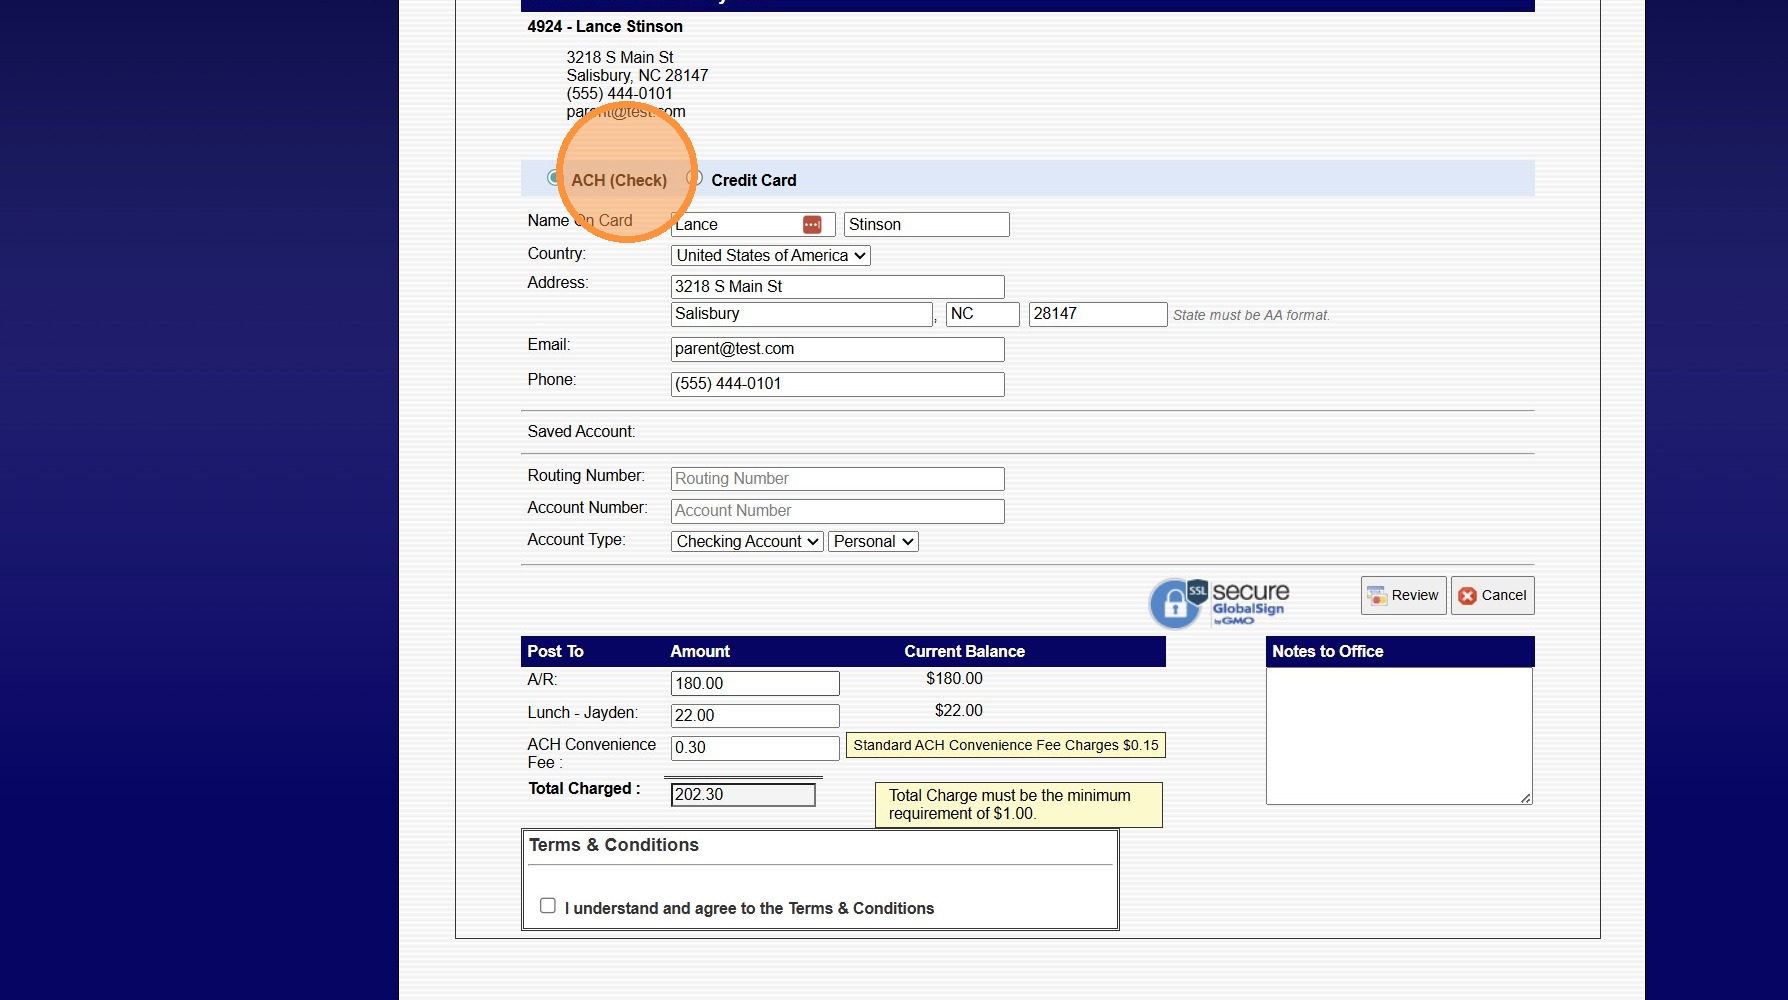Viewport: 1788px width, 1000px height.
Task: Click the ACH Convenience Fee amount field
Action: [755, 747]
